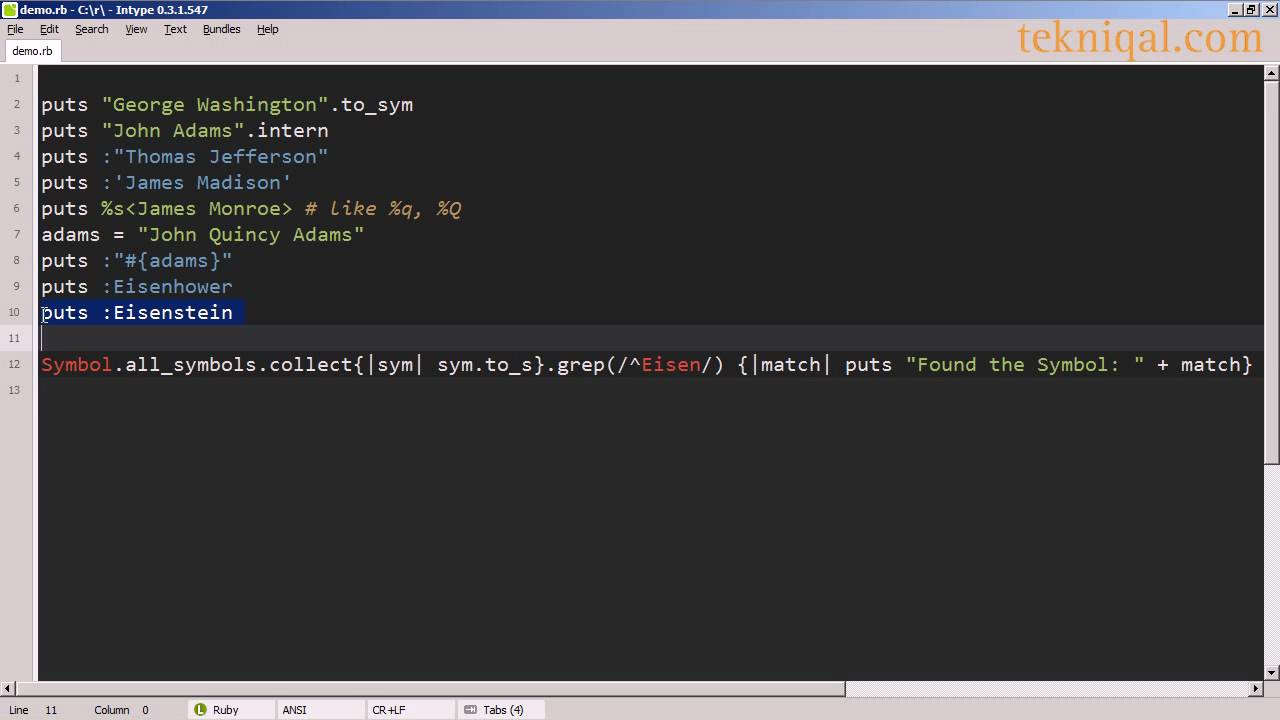Click the horizontal scrollbar left arrow
The width and height of the screenshot is (1280, 720).
coord(8,688)
